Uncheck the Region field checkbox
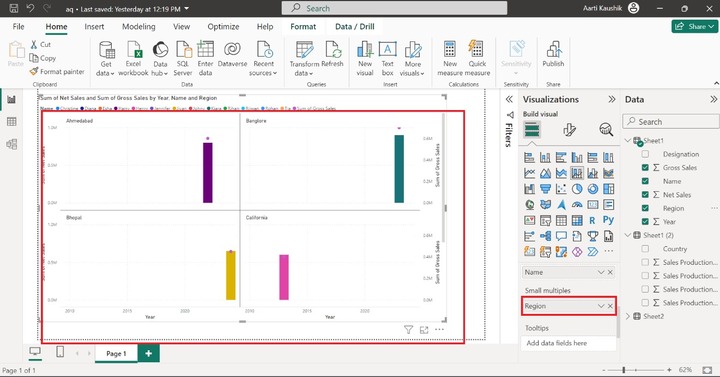The height and width of the screenshot is (377, 720). point(645,208)
